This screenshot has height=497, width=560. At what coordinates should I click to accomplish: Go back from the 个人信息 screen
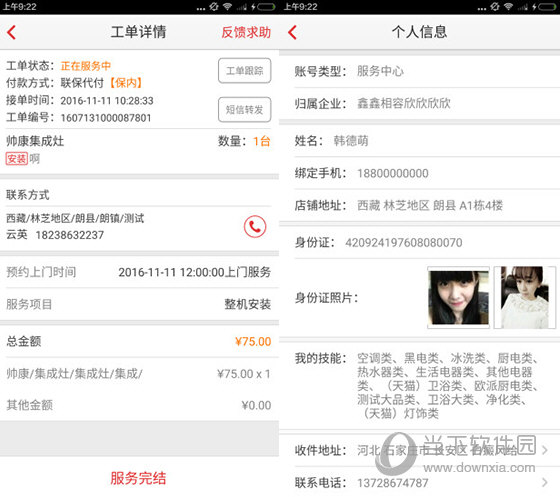(x=292, y=32)
